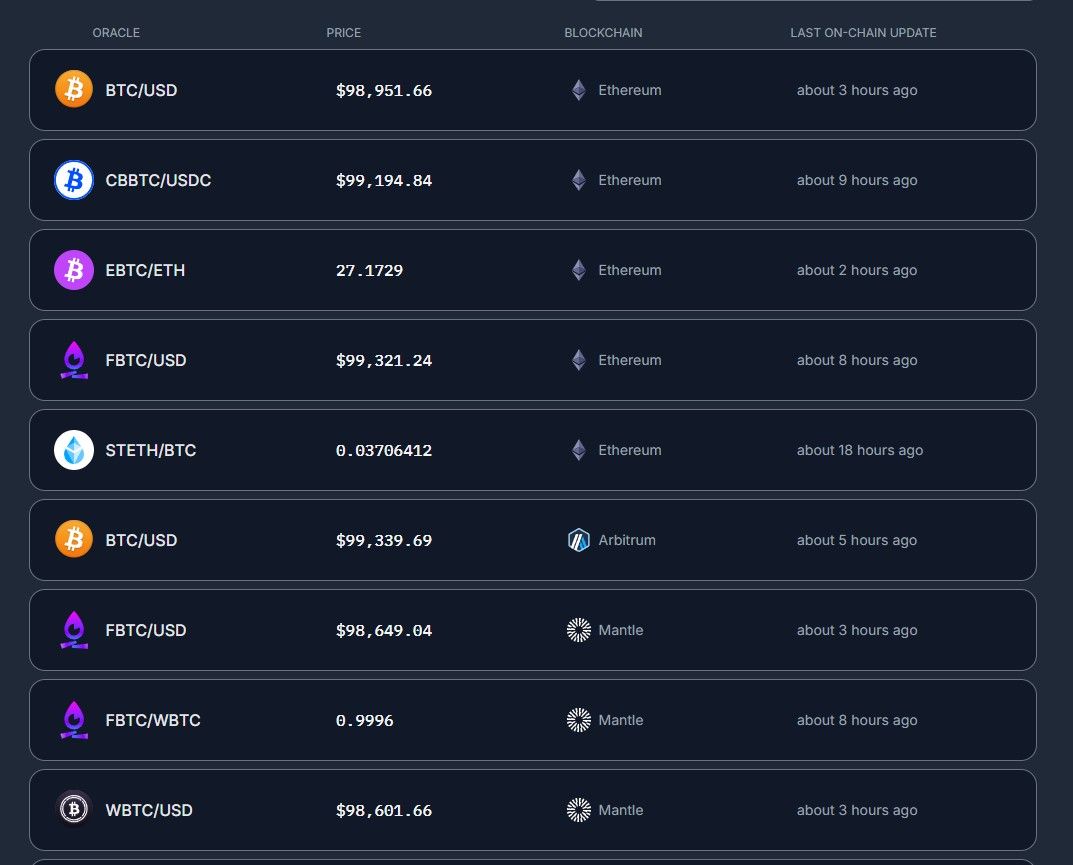The width and height of the screenshot is (1073, 865).
Task: Open the CBBTC/USDC oracle label
Action: pyautogui.click(x=158, y=180)
